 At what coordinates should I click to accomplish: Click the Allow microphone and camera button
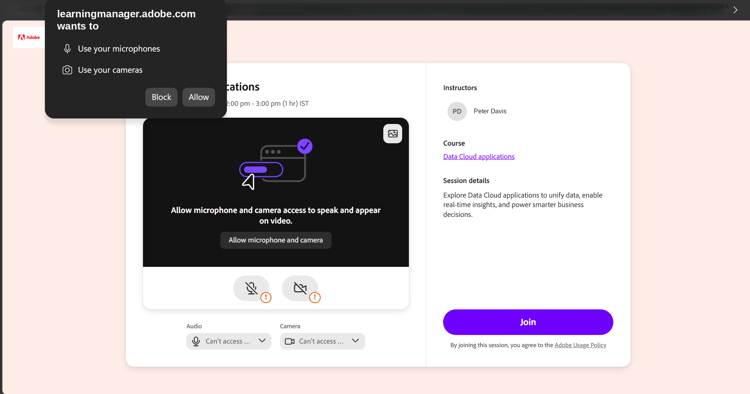coord(276,240)
